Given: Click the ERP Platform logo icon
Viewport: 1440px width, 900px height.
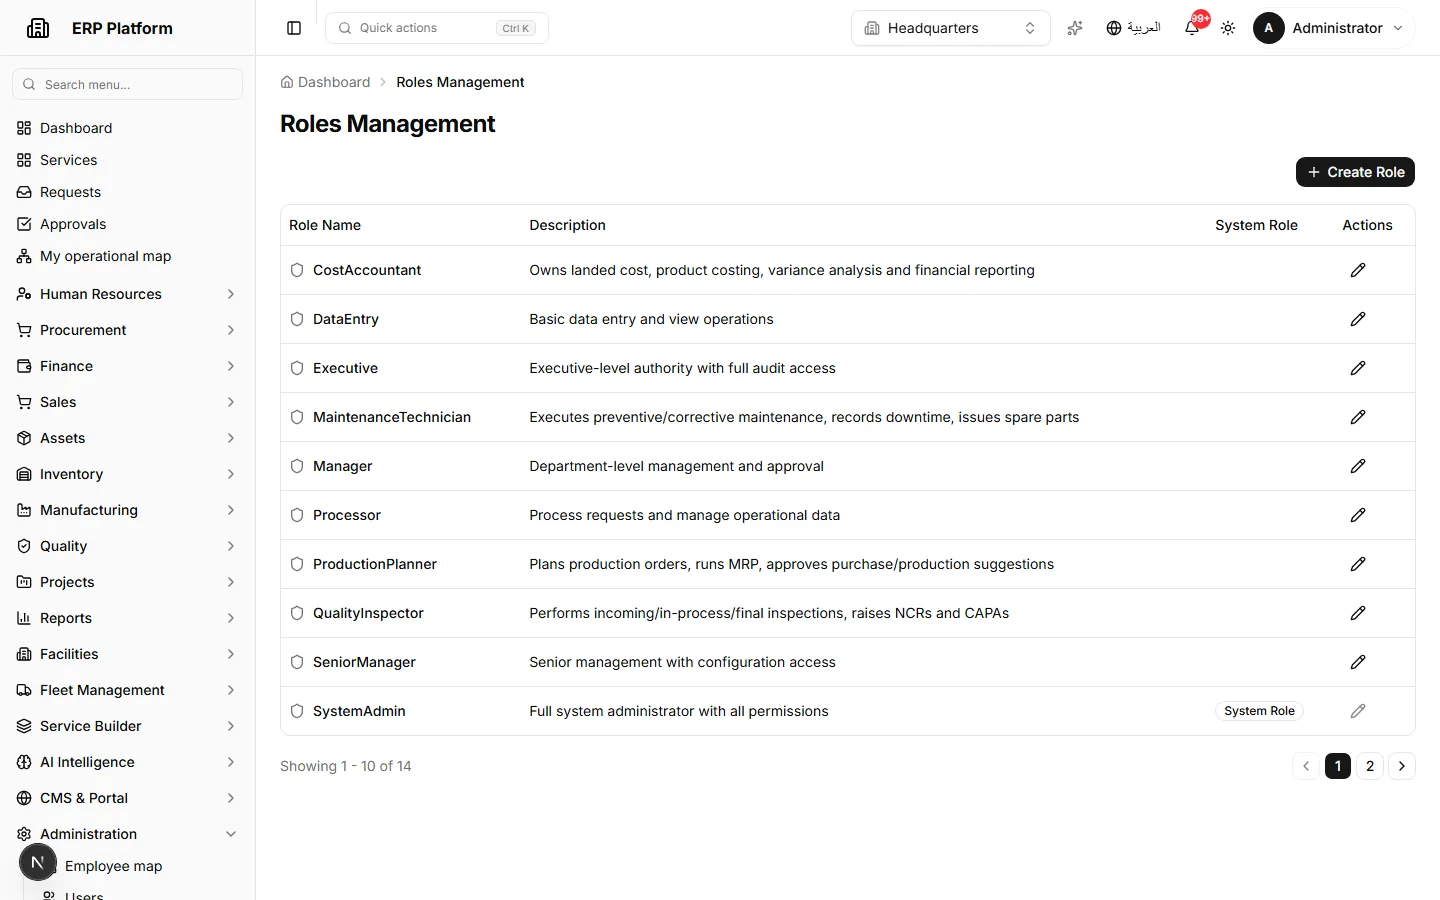Looking at the screenshot, I should tap(38, 28).
